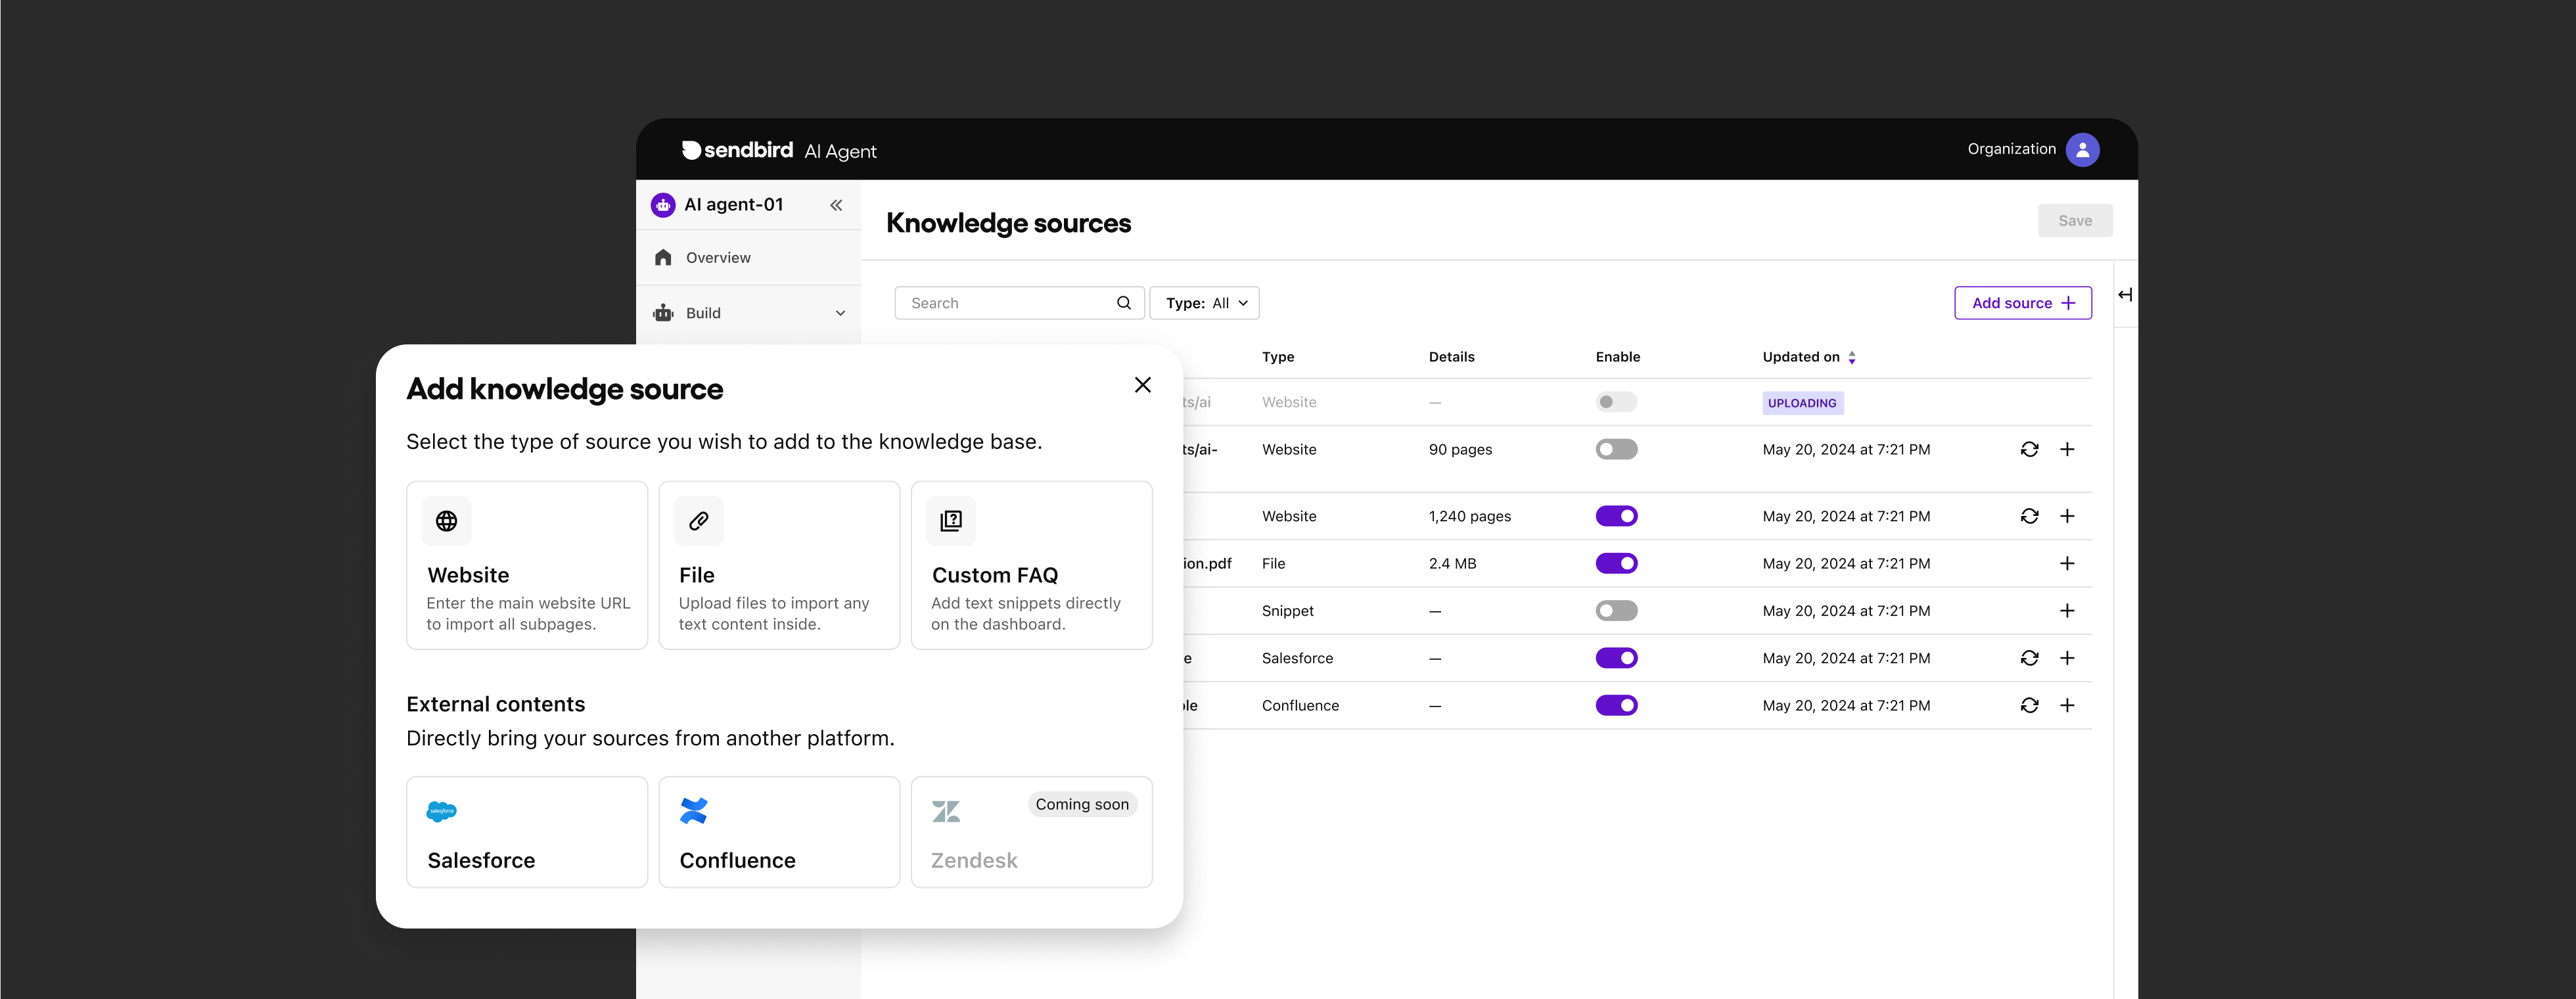Collapse the right side panel arrow
The width and height of the screenshot is (2576, 999).
2125,294
